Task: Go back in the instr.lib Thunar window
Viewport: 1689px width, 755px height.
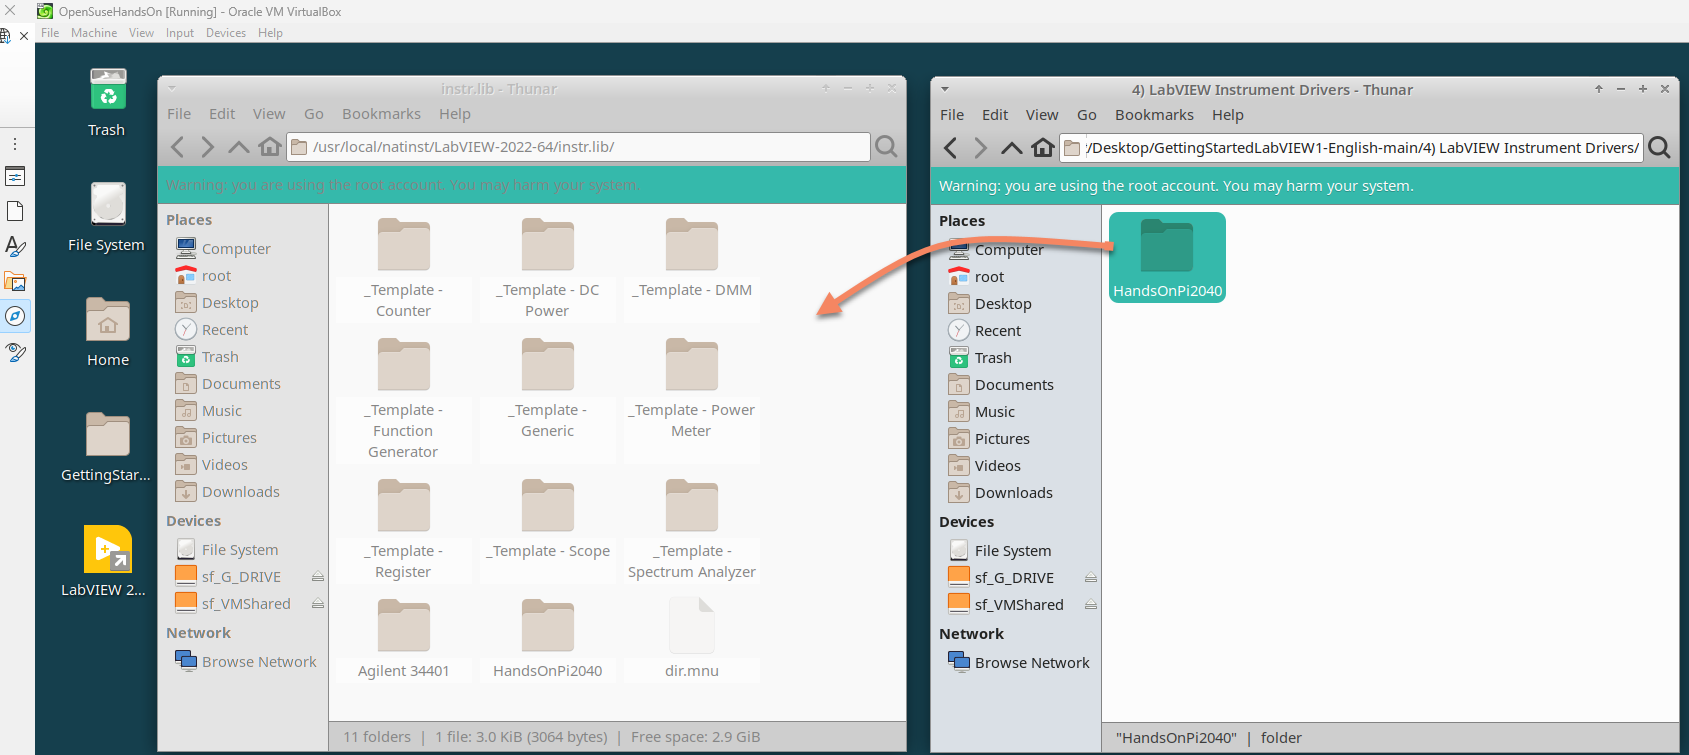Action: tap(178, 147)
